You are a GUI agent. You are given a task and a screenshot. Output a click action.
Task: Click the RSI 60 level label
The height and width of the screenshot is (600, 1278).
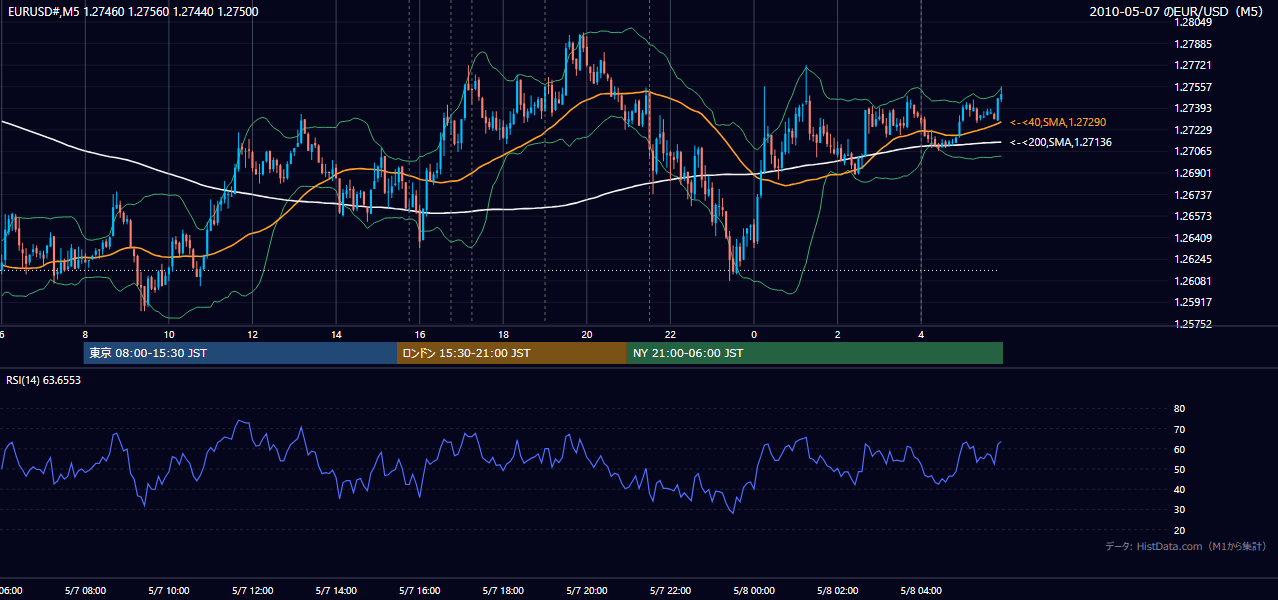point(1179,449)
